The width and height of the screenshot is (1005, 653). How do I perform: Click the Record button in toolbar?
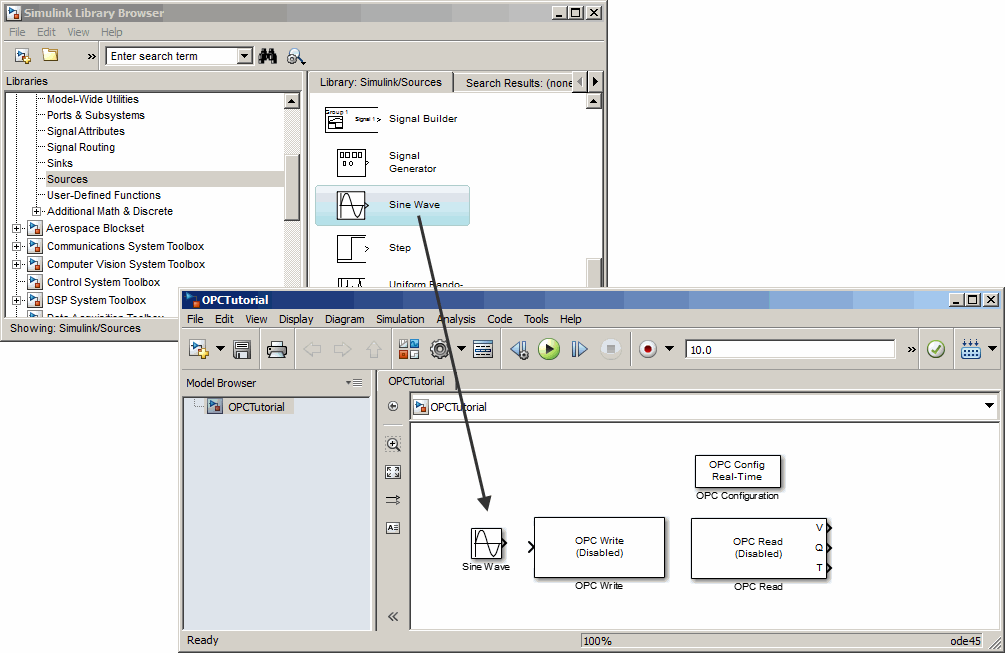click(648, 349)
